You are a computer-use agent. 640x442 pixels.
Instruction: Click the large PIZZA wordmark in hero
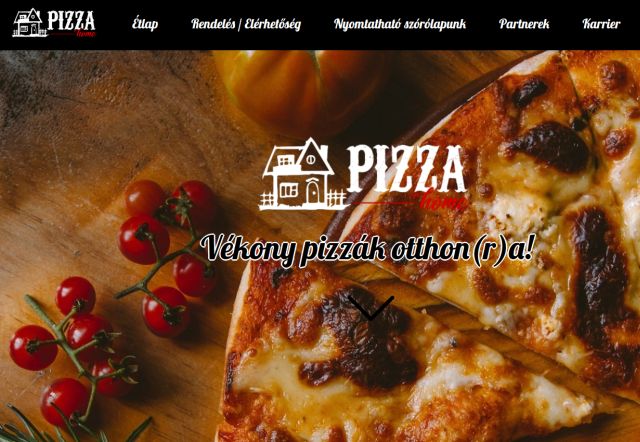407,168
